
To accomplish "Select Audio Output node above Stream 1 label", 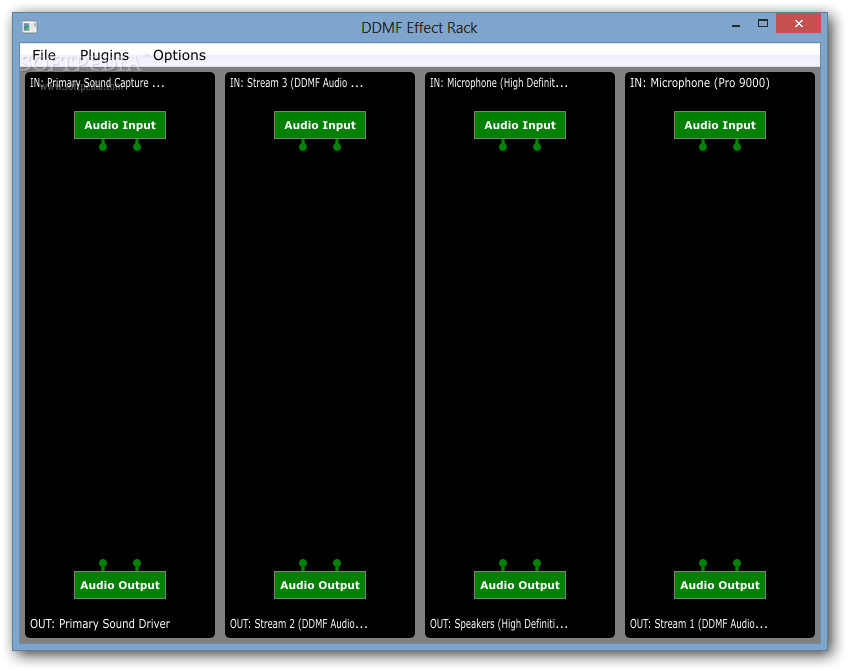I will click(720, 585).
